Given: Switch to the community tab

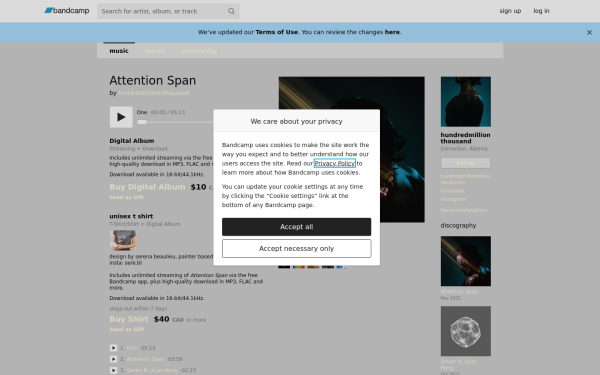Looking at the screenshot, I should click(199, 51).
